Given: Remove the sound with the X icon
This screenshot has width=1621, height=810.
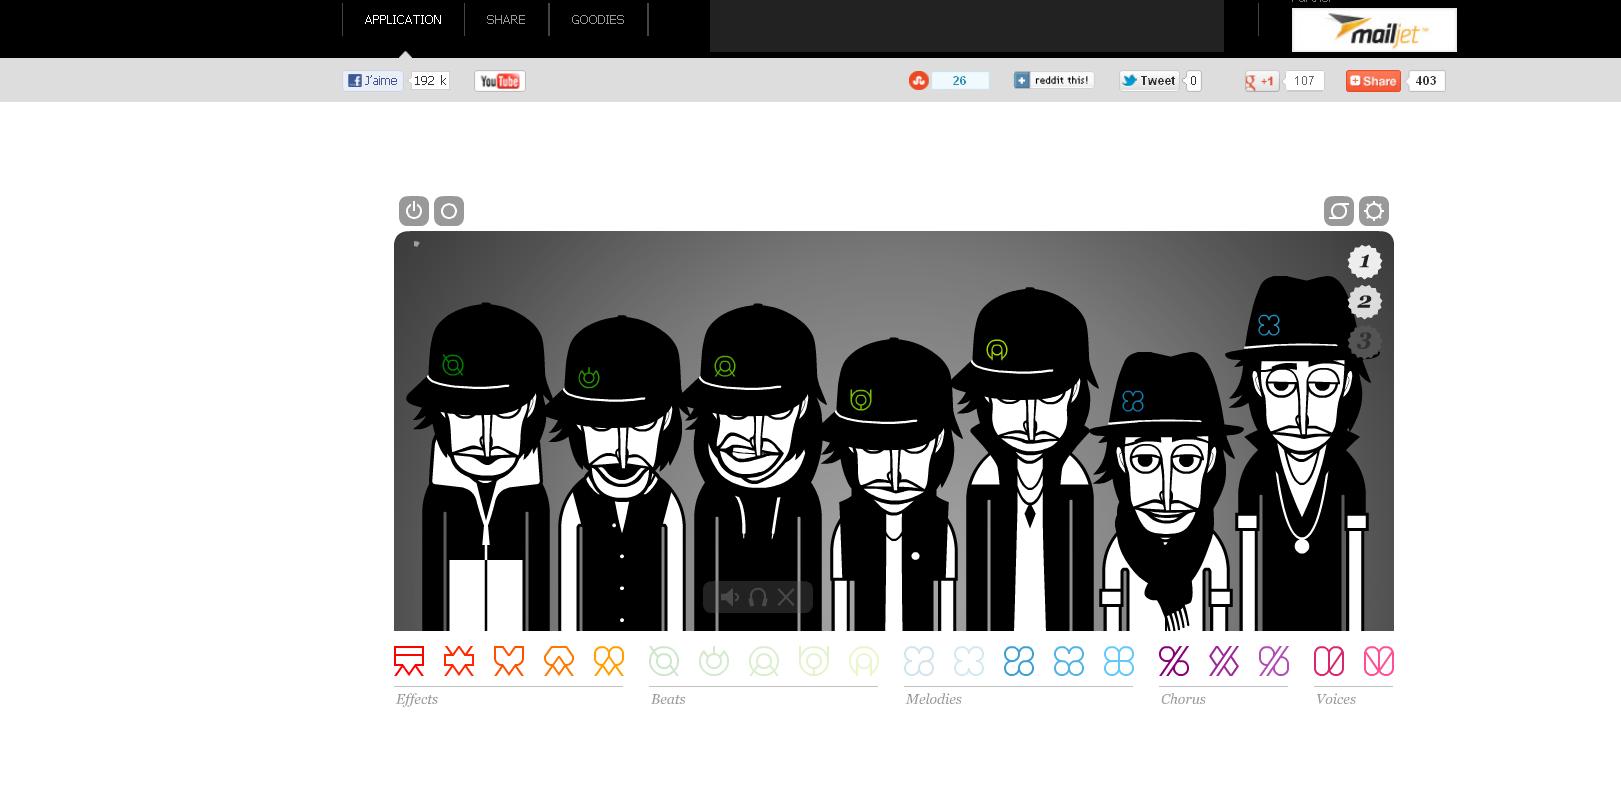Looking at the screenshot, I should tap(786, 597).
